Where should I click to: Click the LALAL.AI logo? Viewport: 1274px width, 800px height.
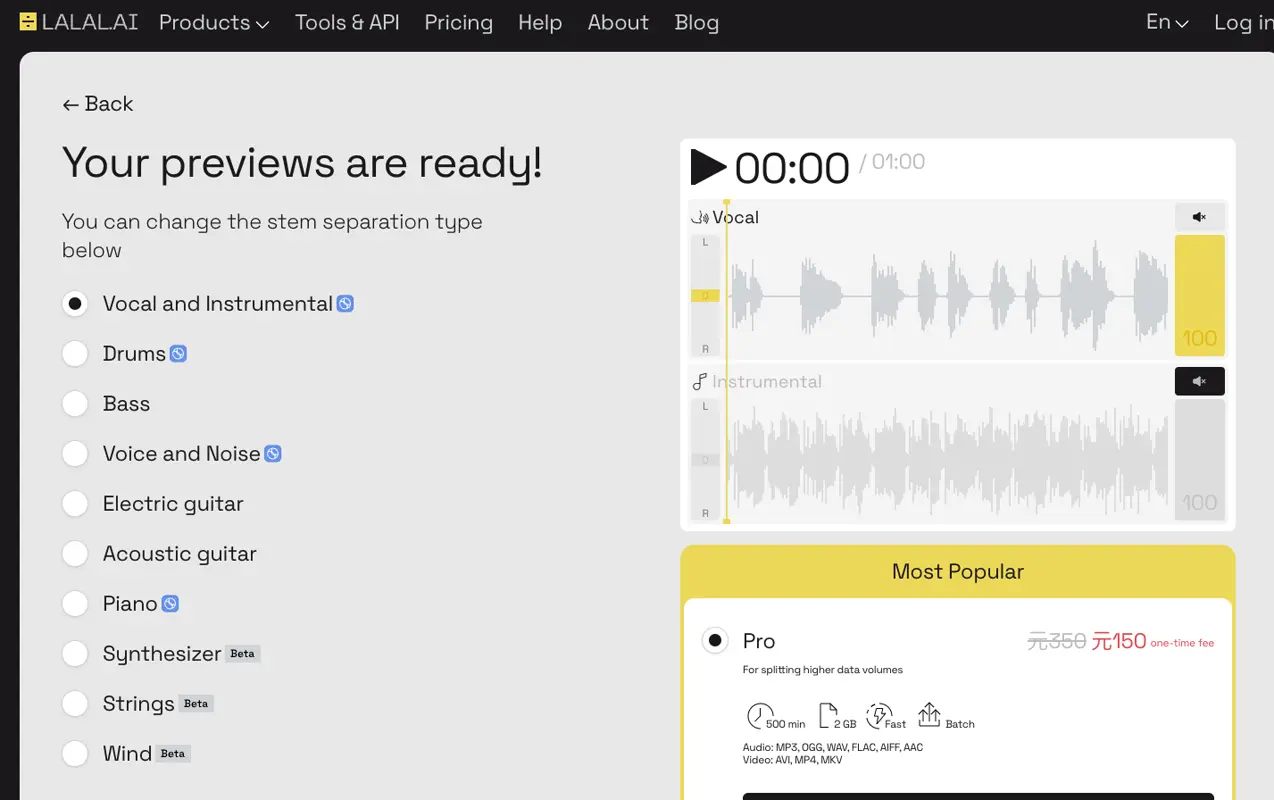(78, 22)
